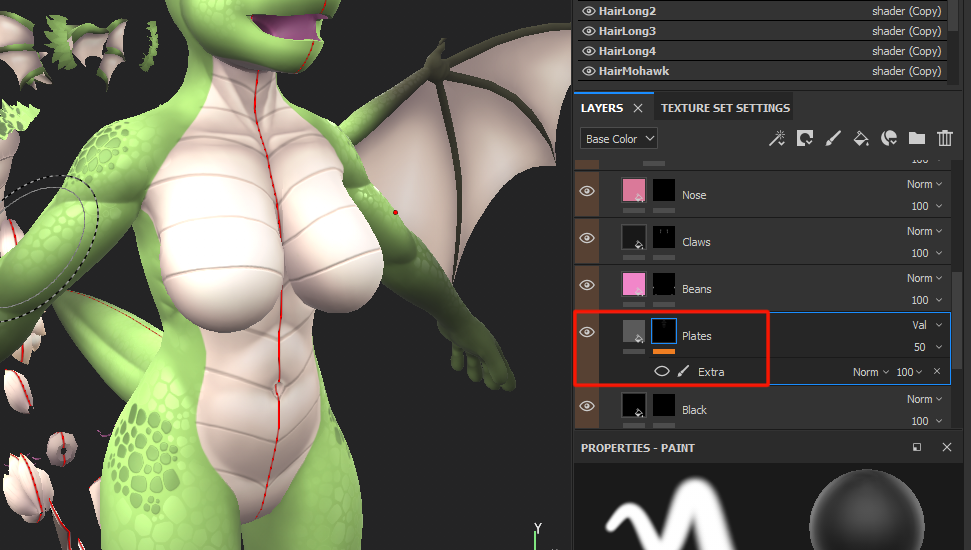Open the Black layer opacity dropdown
The width and height of the screenshot is (971, 550).
point(927,421)
